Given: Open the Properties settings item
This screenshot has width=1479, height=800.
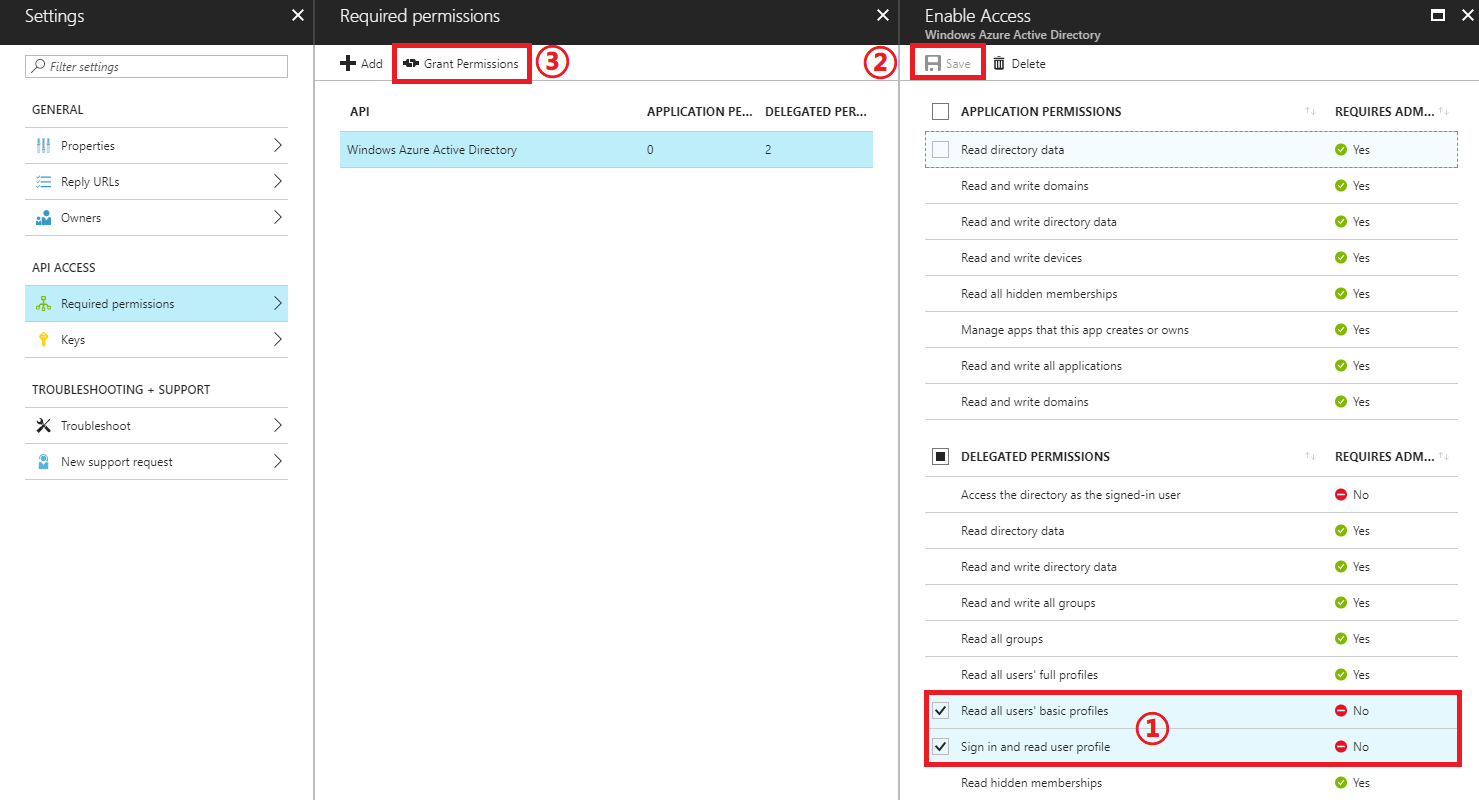Looking at the screenshot, I should tap(156, 146).
